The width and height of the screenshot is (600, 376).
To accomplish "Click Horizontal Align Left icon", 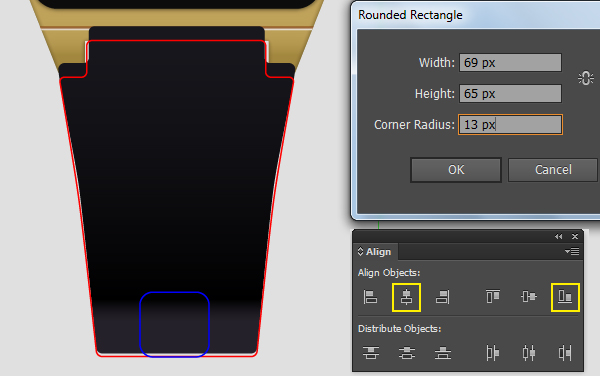I will pos(370,297).
